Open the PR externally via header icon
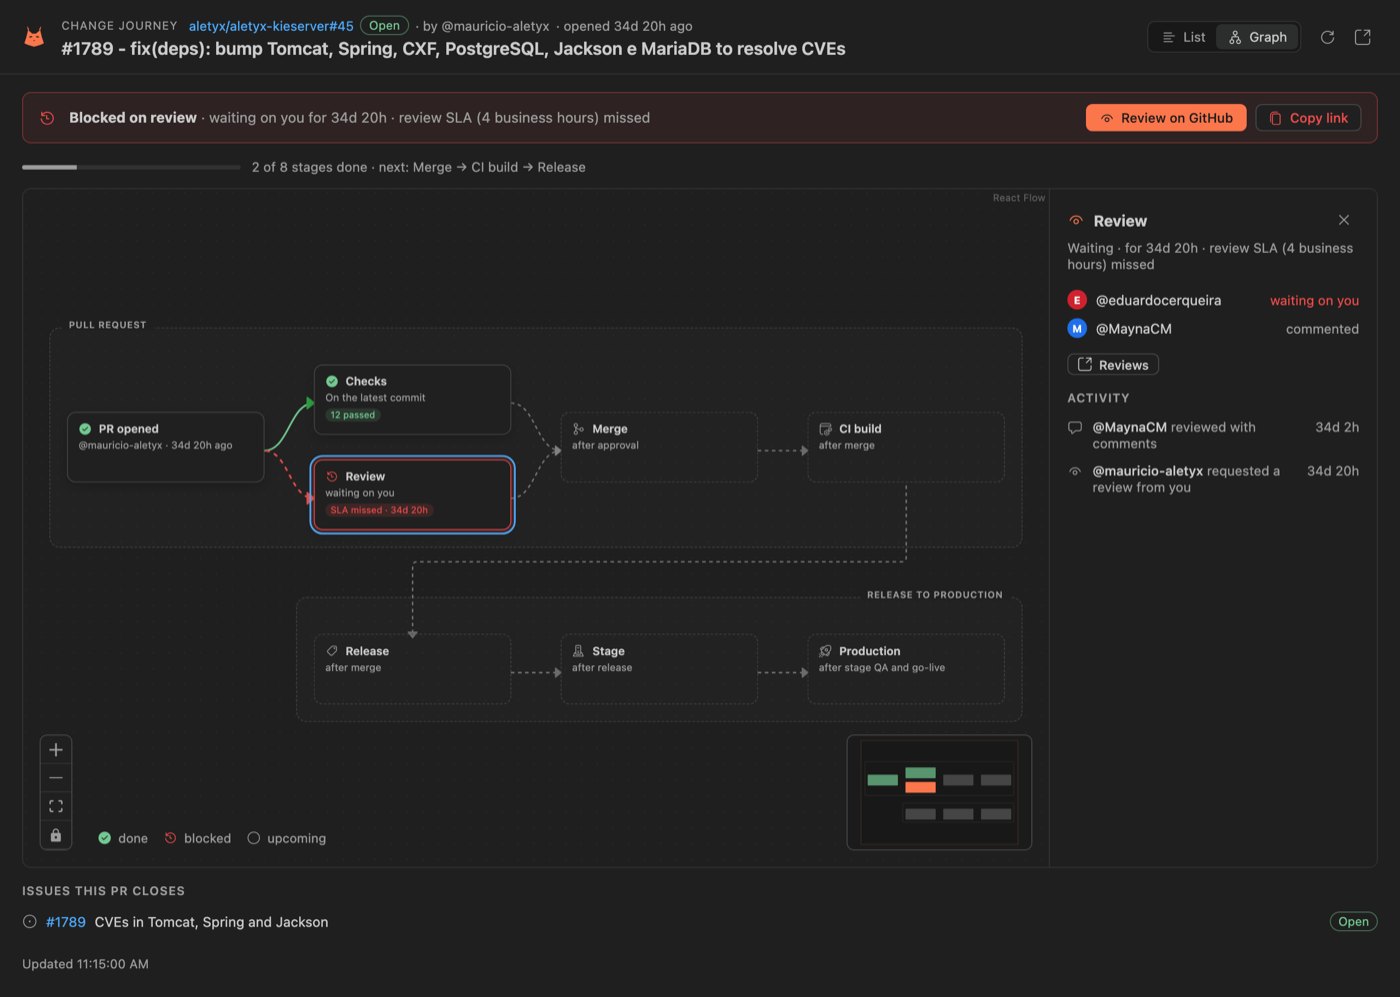This screenshot has height=997, width=1400. point(1362,37)
